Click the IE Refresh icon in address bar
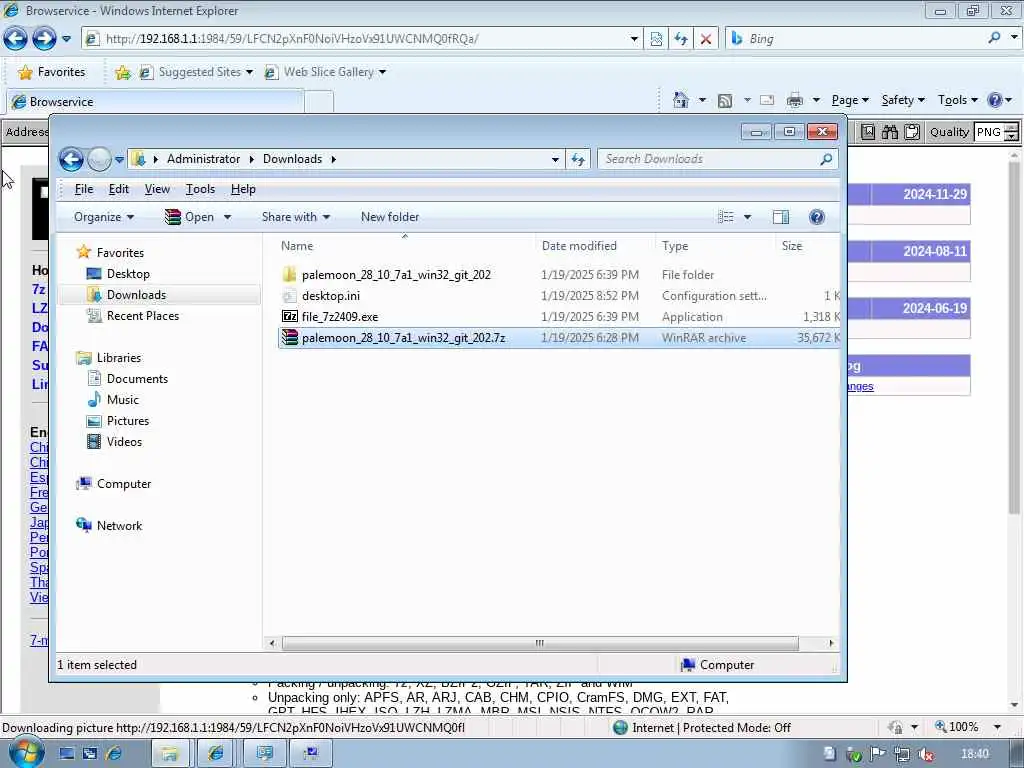The height and width of the screenshot is (768, 1024). pyautogui.click(x=680, y=39)
